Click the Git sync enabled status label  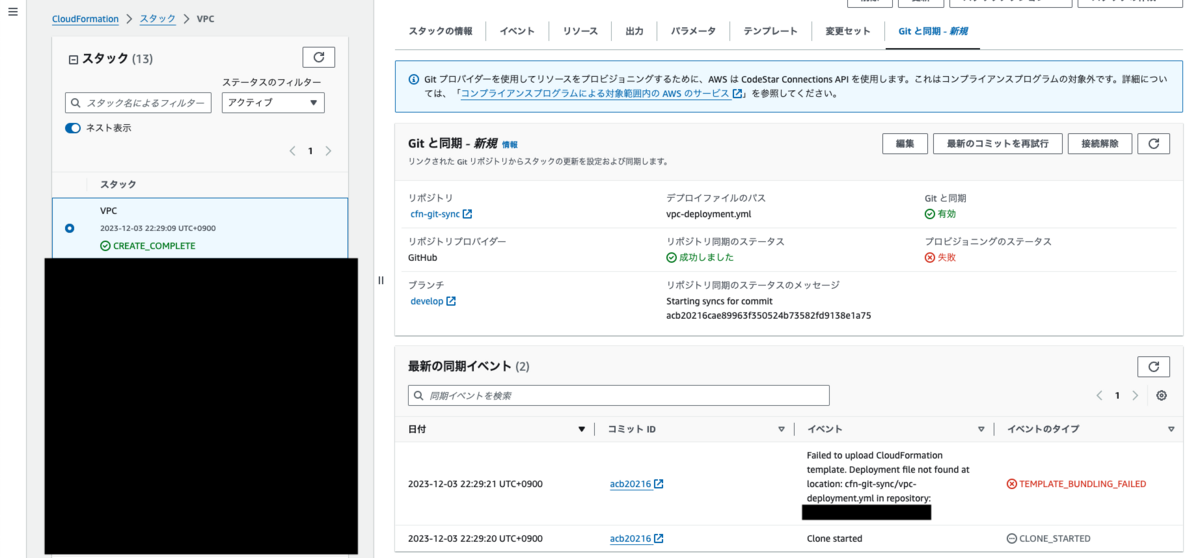(940, 214)
